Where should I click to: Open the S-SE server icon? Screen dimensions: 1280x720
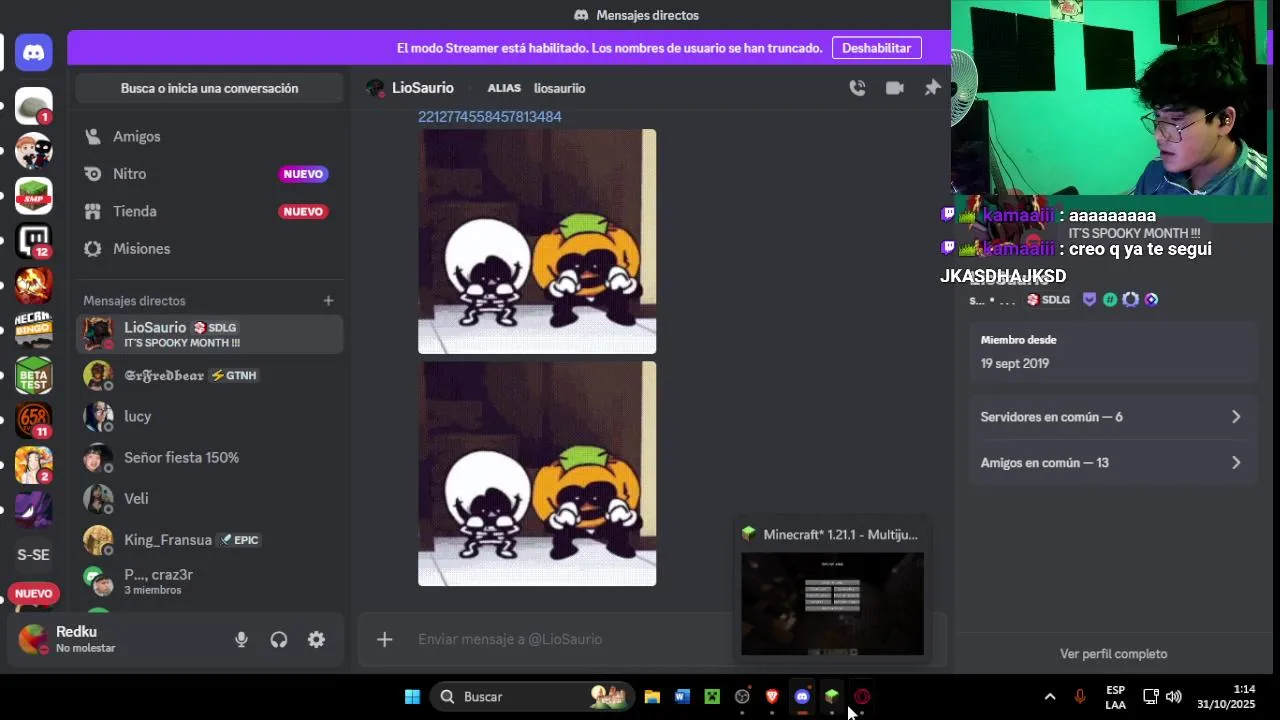click(34, 555)
